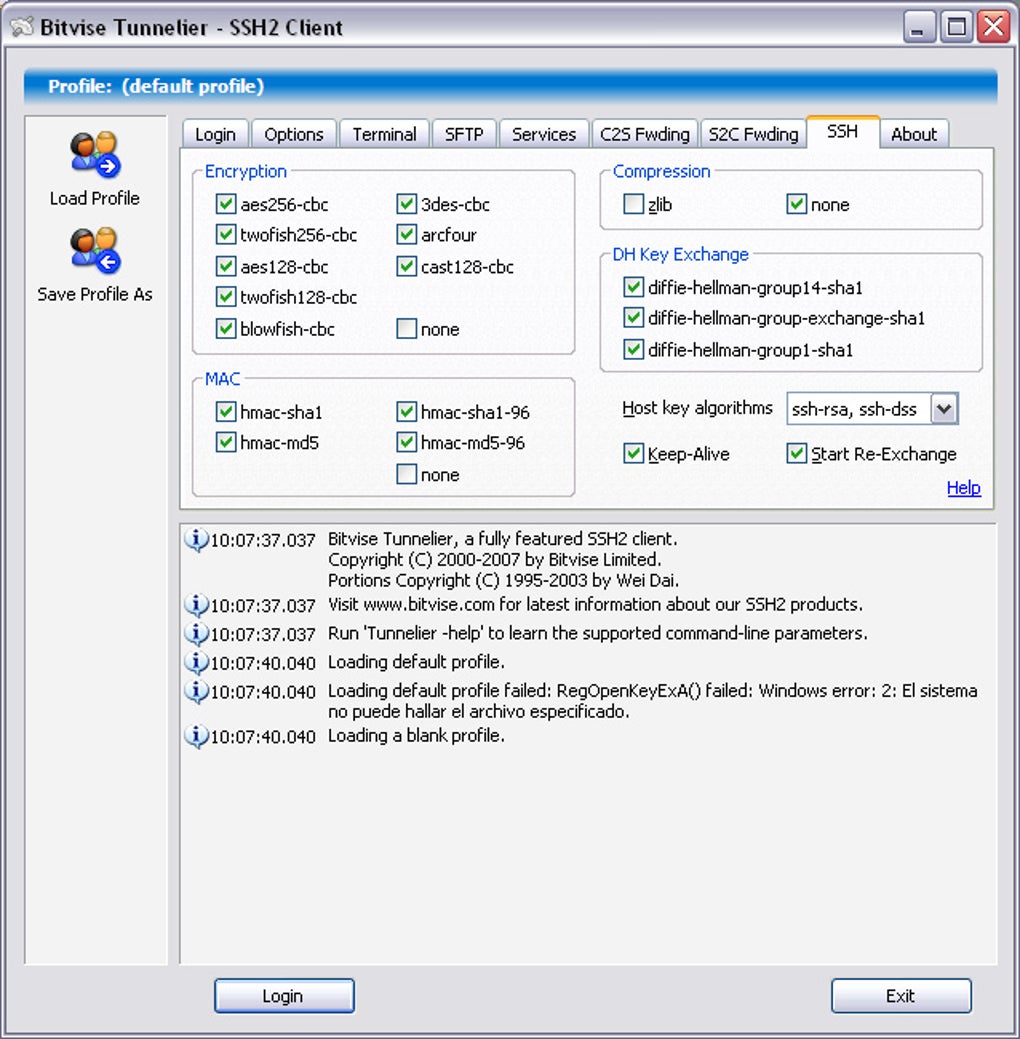Switch to the Login tab
This screenshot has width=1020, height=1039.
coord(215,134)
